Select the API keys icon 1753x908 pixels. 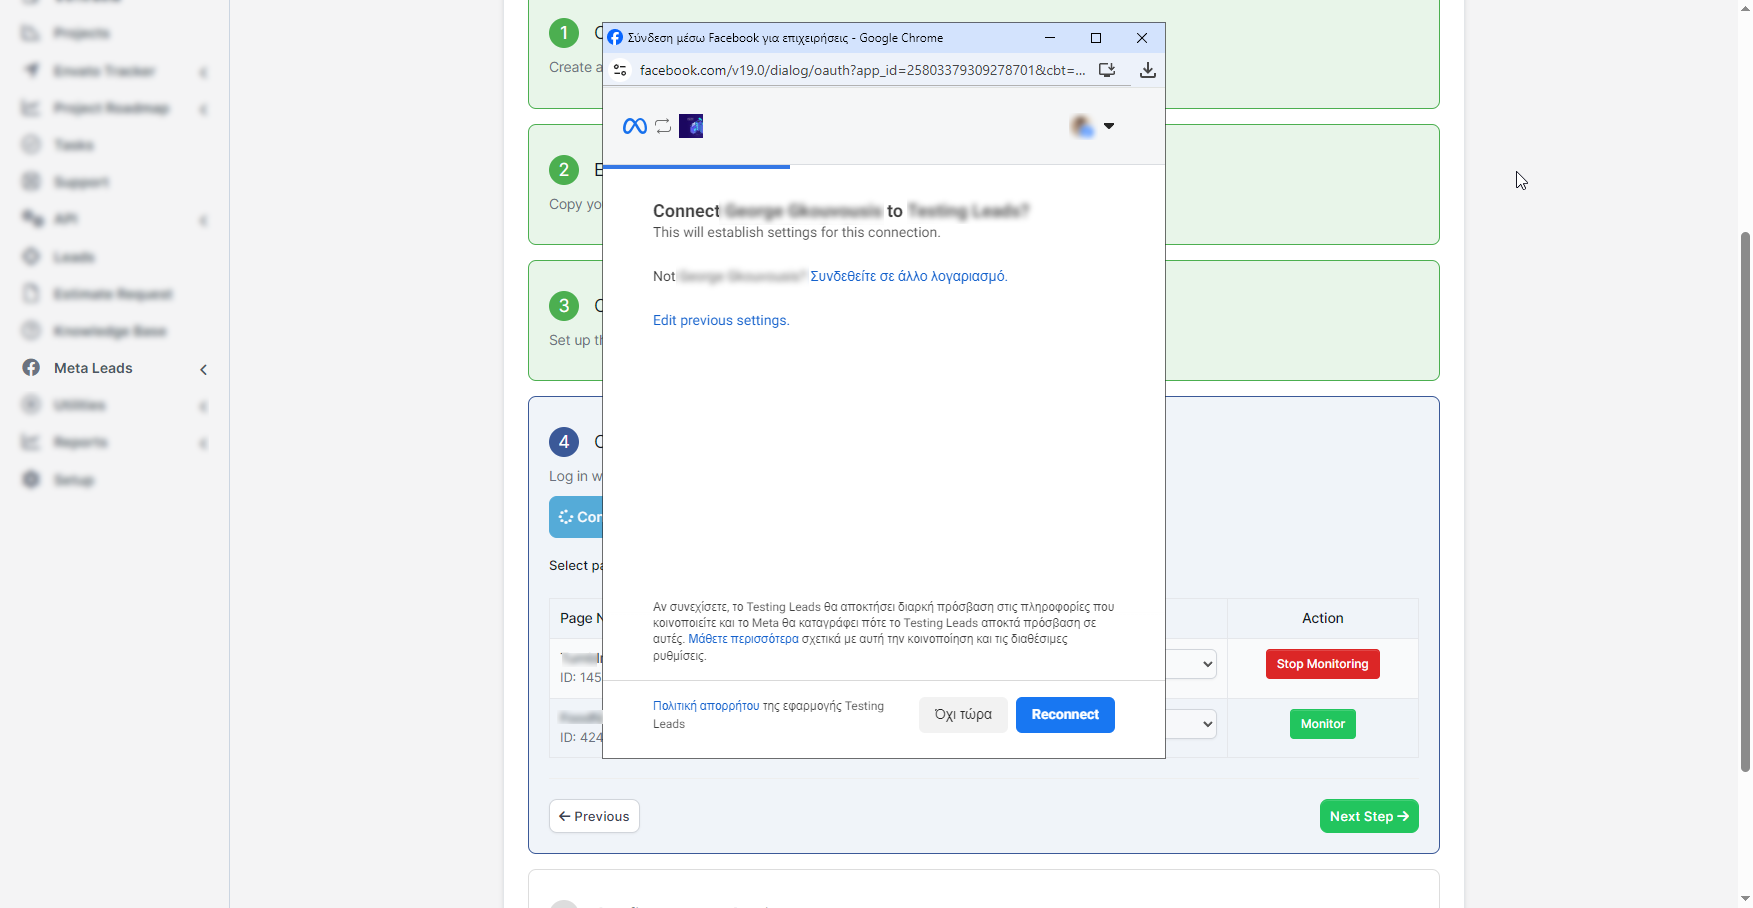31,218
